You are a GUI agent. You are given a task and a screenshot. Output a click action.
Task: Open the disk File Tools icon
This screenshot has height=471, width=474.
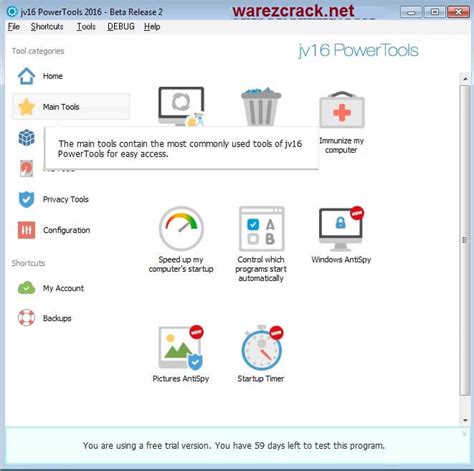(x=26, y=168)
